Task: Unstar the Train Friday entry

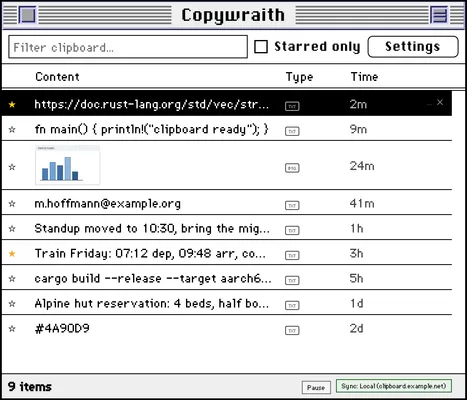Action: (12, 254)
